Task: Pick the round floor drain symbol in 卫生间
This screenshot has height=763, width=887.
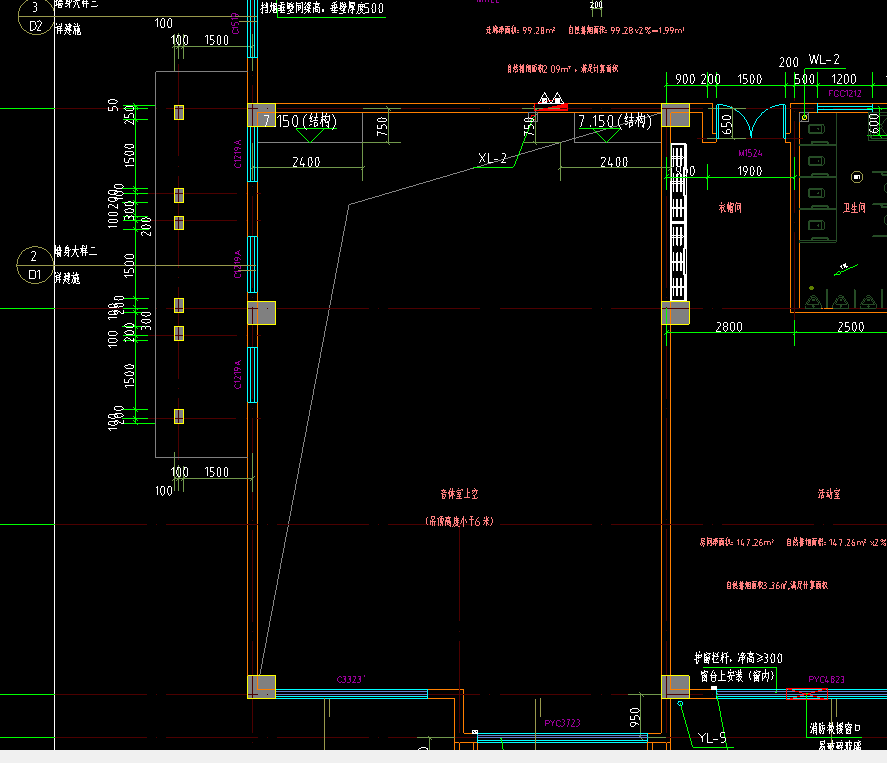Action: point(857,177)
